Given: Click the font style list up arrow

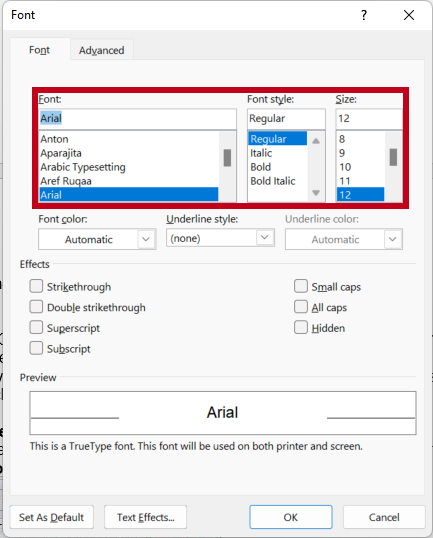Looking at the screenshot, I should (316, 141).
